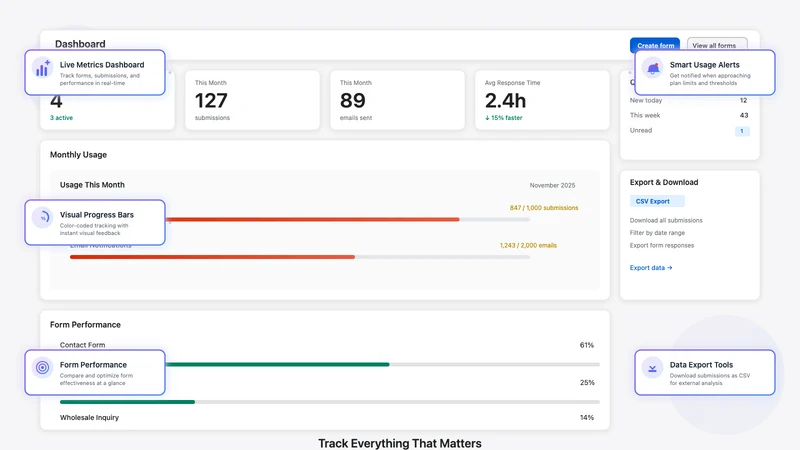
Task: Open the View all forms button
Action: (x=717, y=45)
